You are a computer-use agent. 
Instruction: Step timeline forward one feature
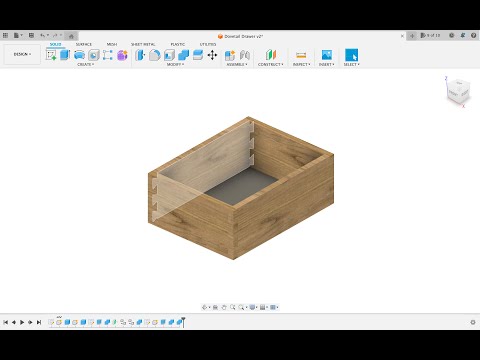coord(30,322)
